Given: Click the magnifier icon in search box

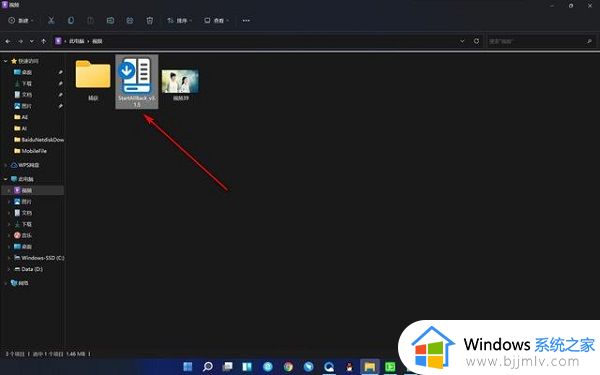Looking at the screenshot, I should tap(589, 41).
